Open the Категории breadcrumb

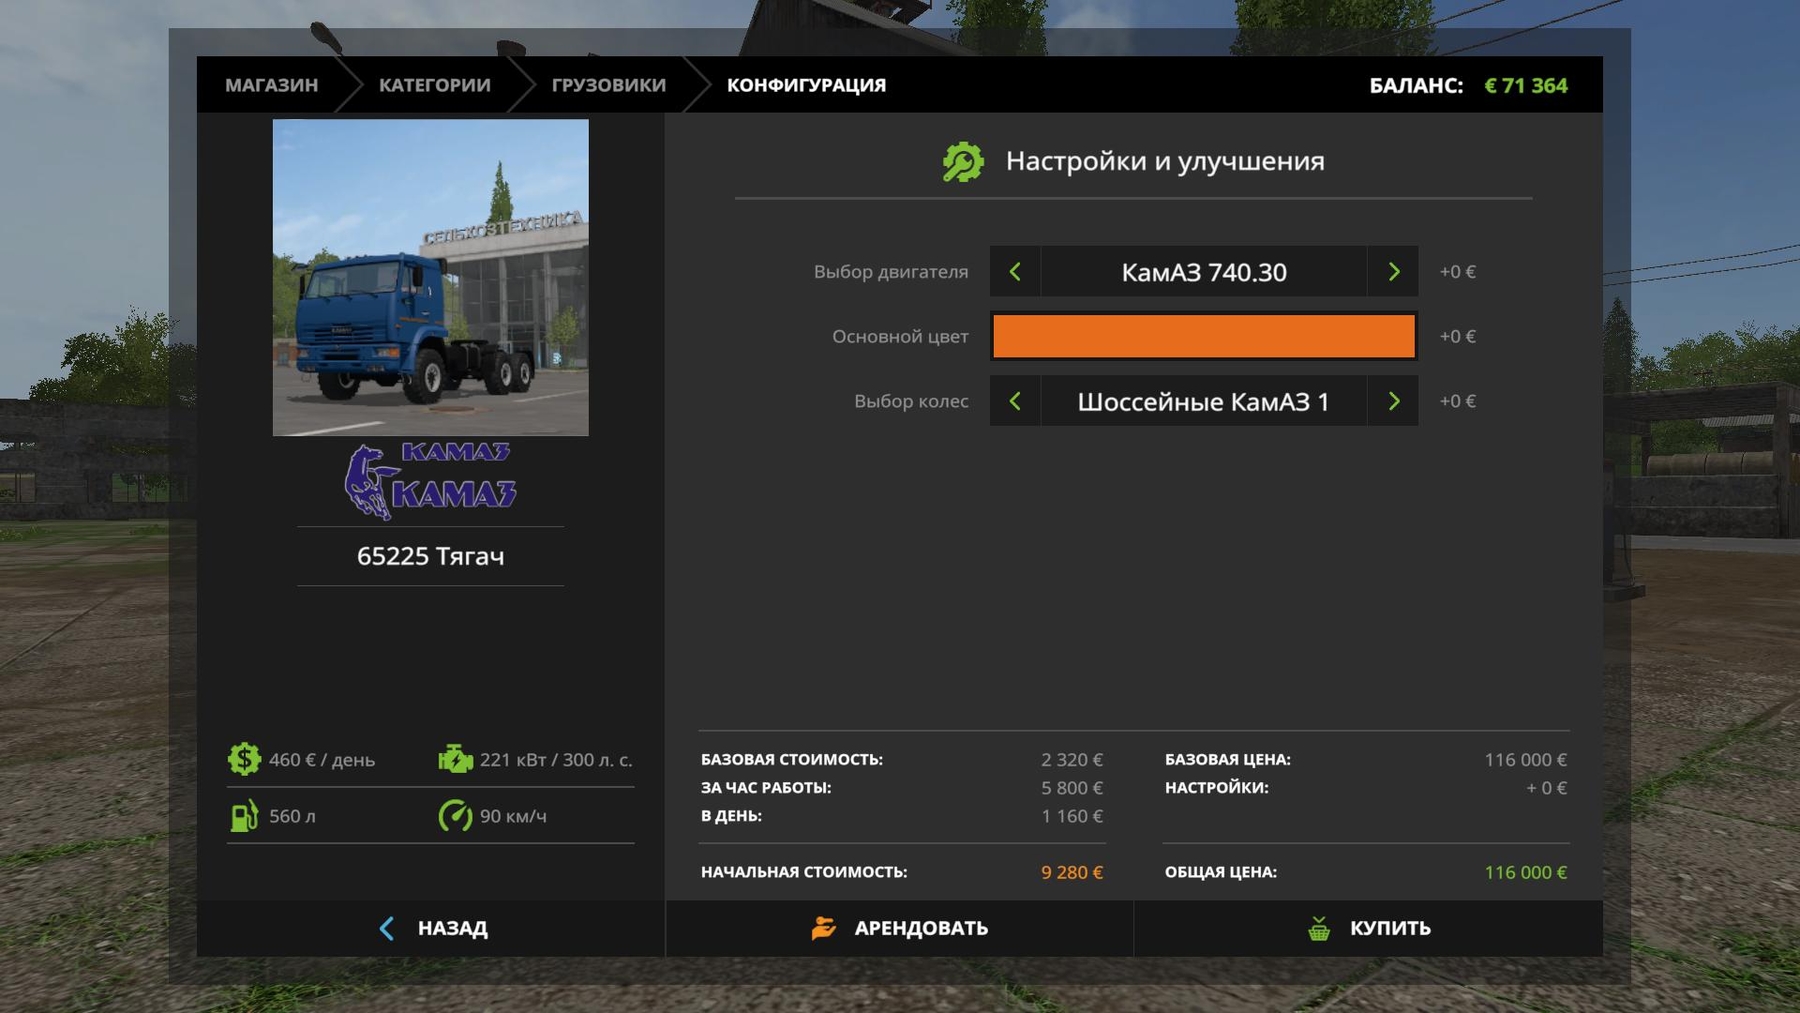coord(434,85)
